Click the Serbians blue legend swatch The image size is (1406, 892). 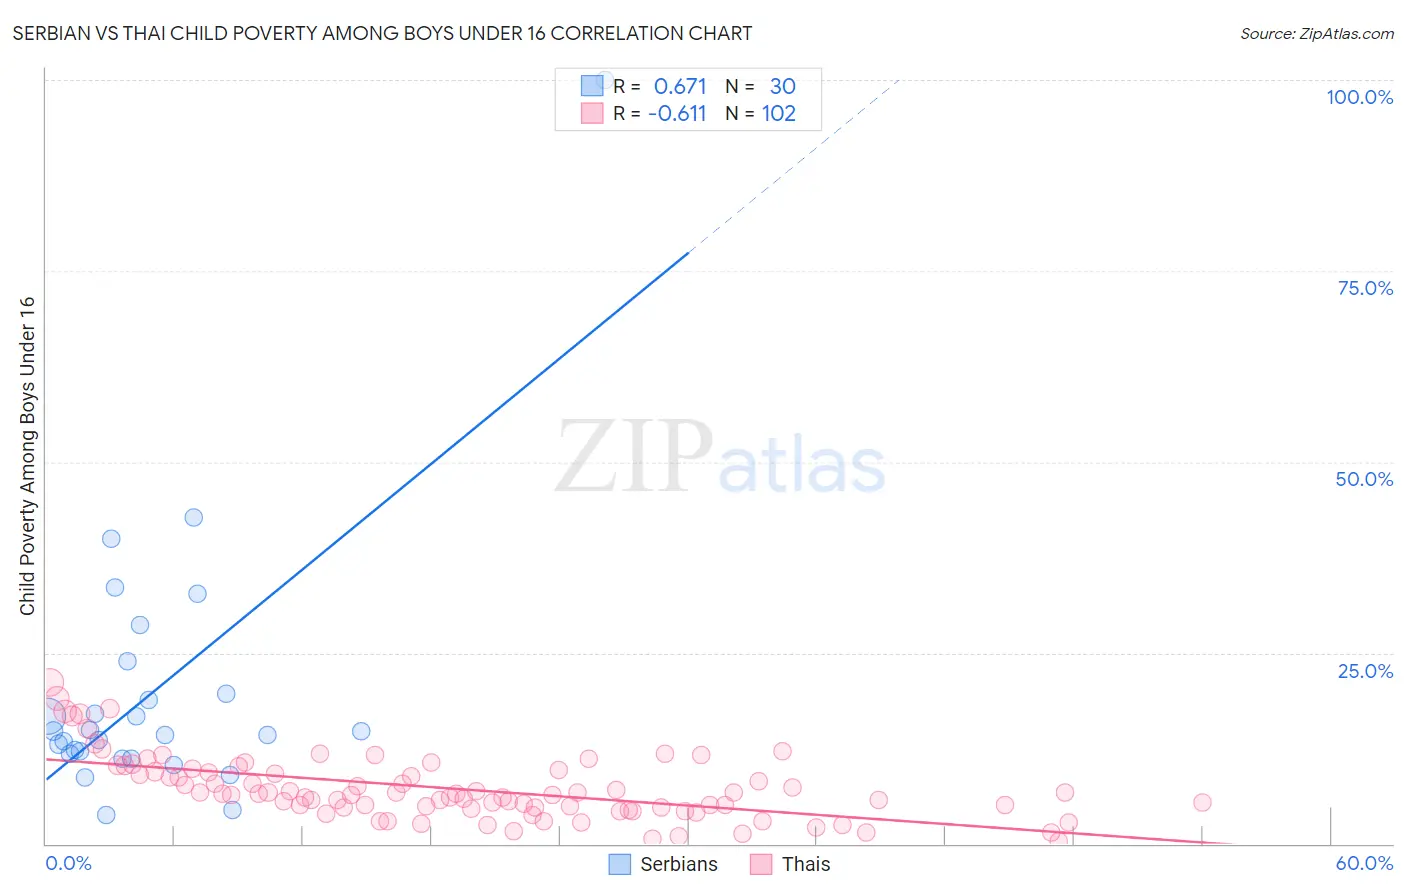tap(620, 864)
